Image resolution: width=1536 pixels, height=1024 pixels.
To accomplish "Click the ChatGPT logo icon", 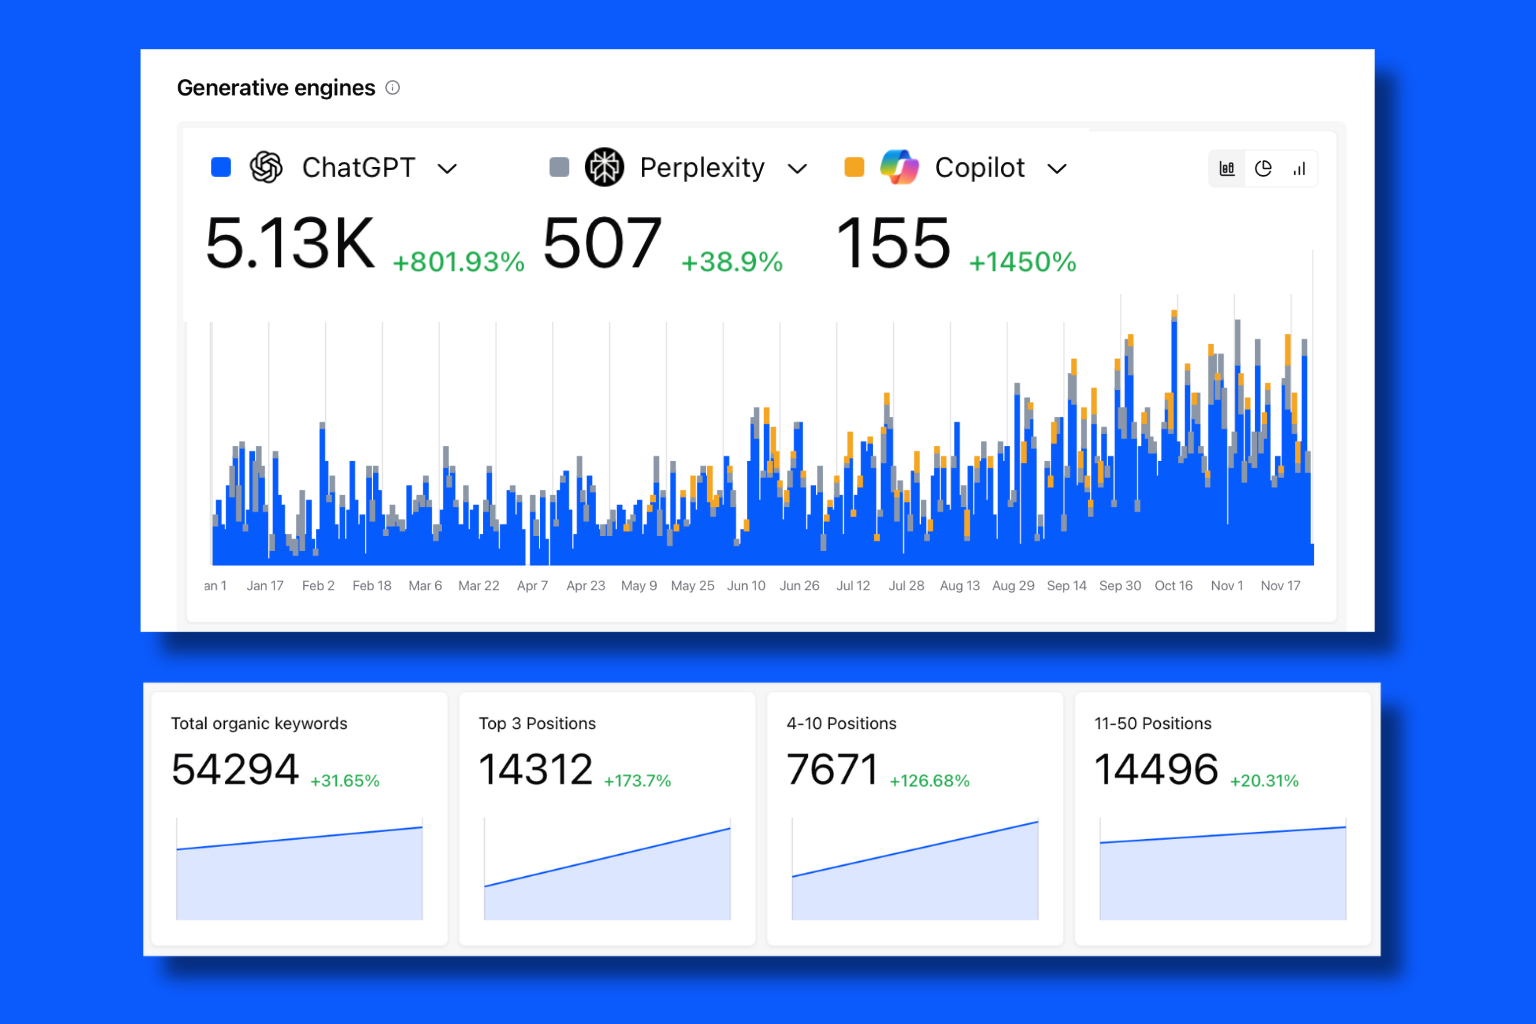I will coord(266,167).
